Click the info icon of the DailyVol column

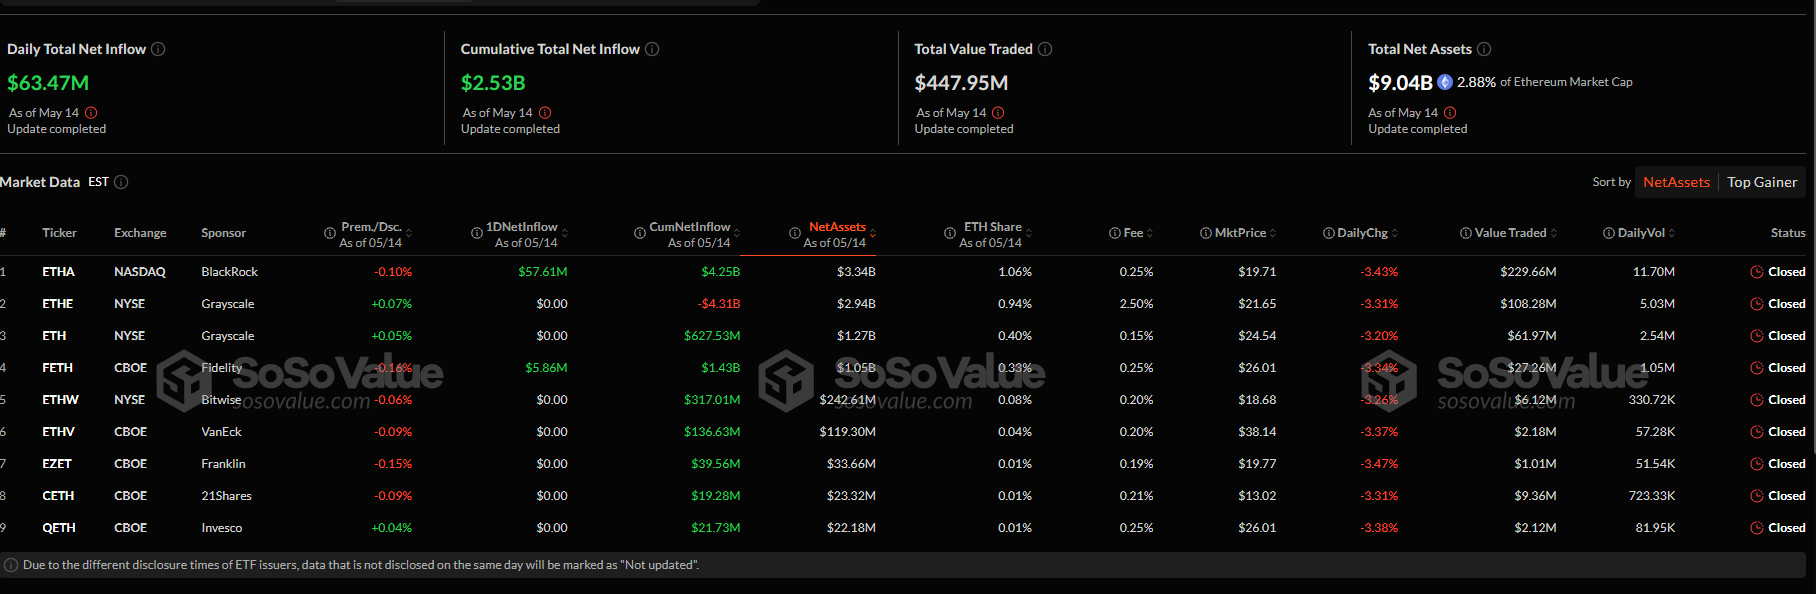click(x=1609, y=233)
